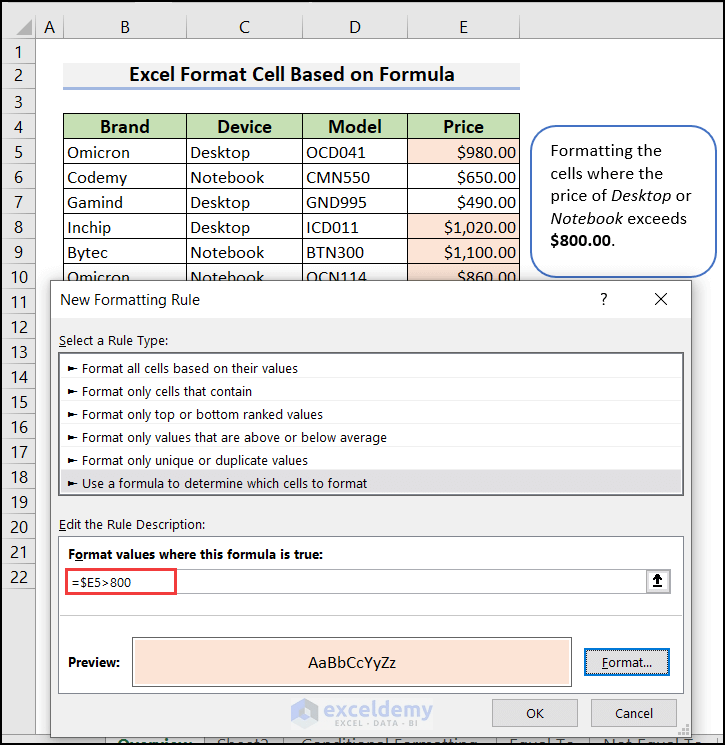The image size is (725, 745).
Task: Click cell containing Codemy
Action: coord(125,177)
